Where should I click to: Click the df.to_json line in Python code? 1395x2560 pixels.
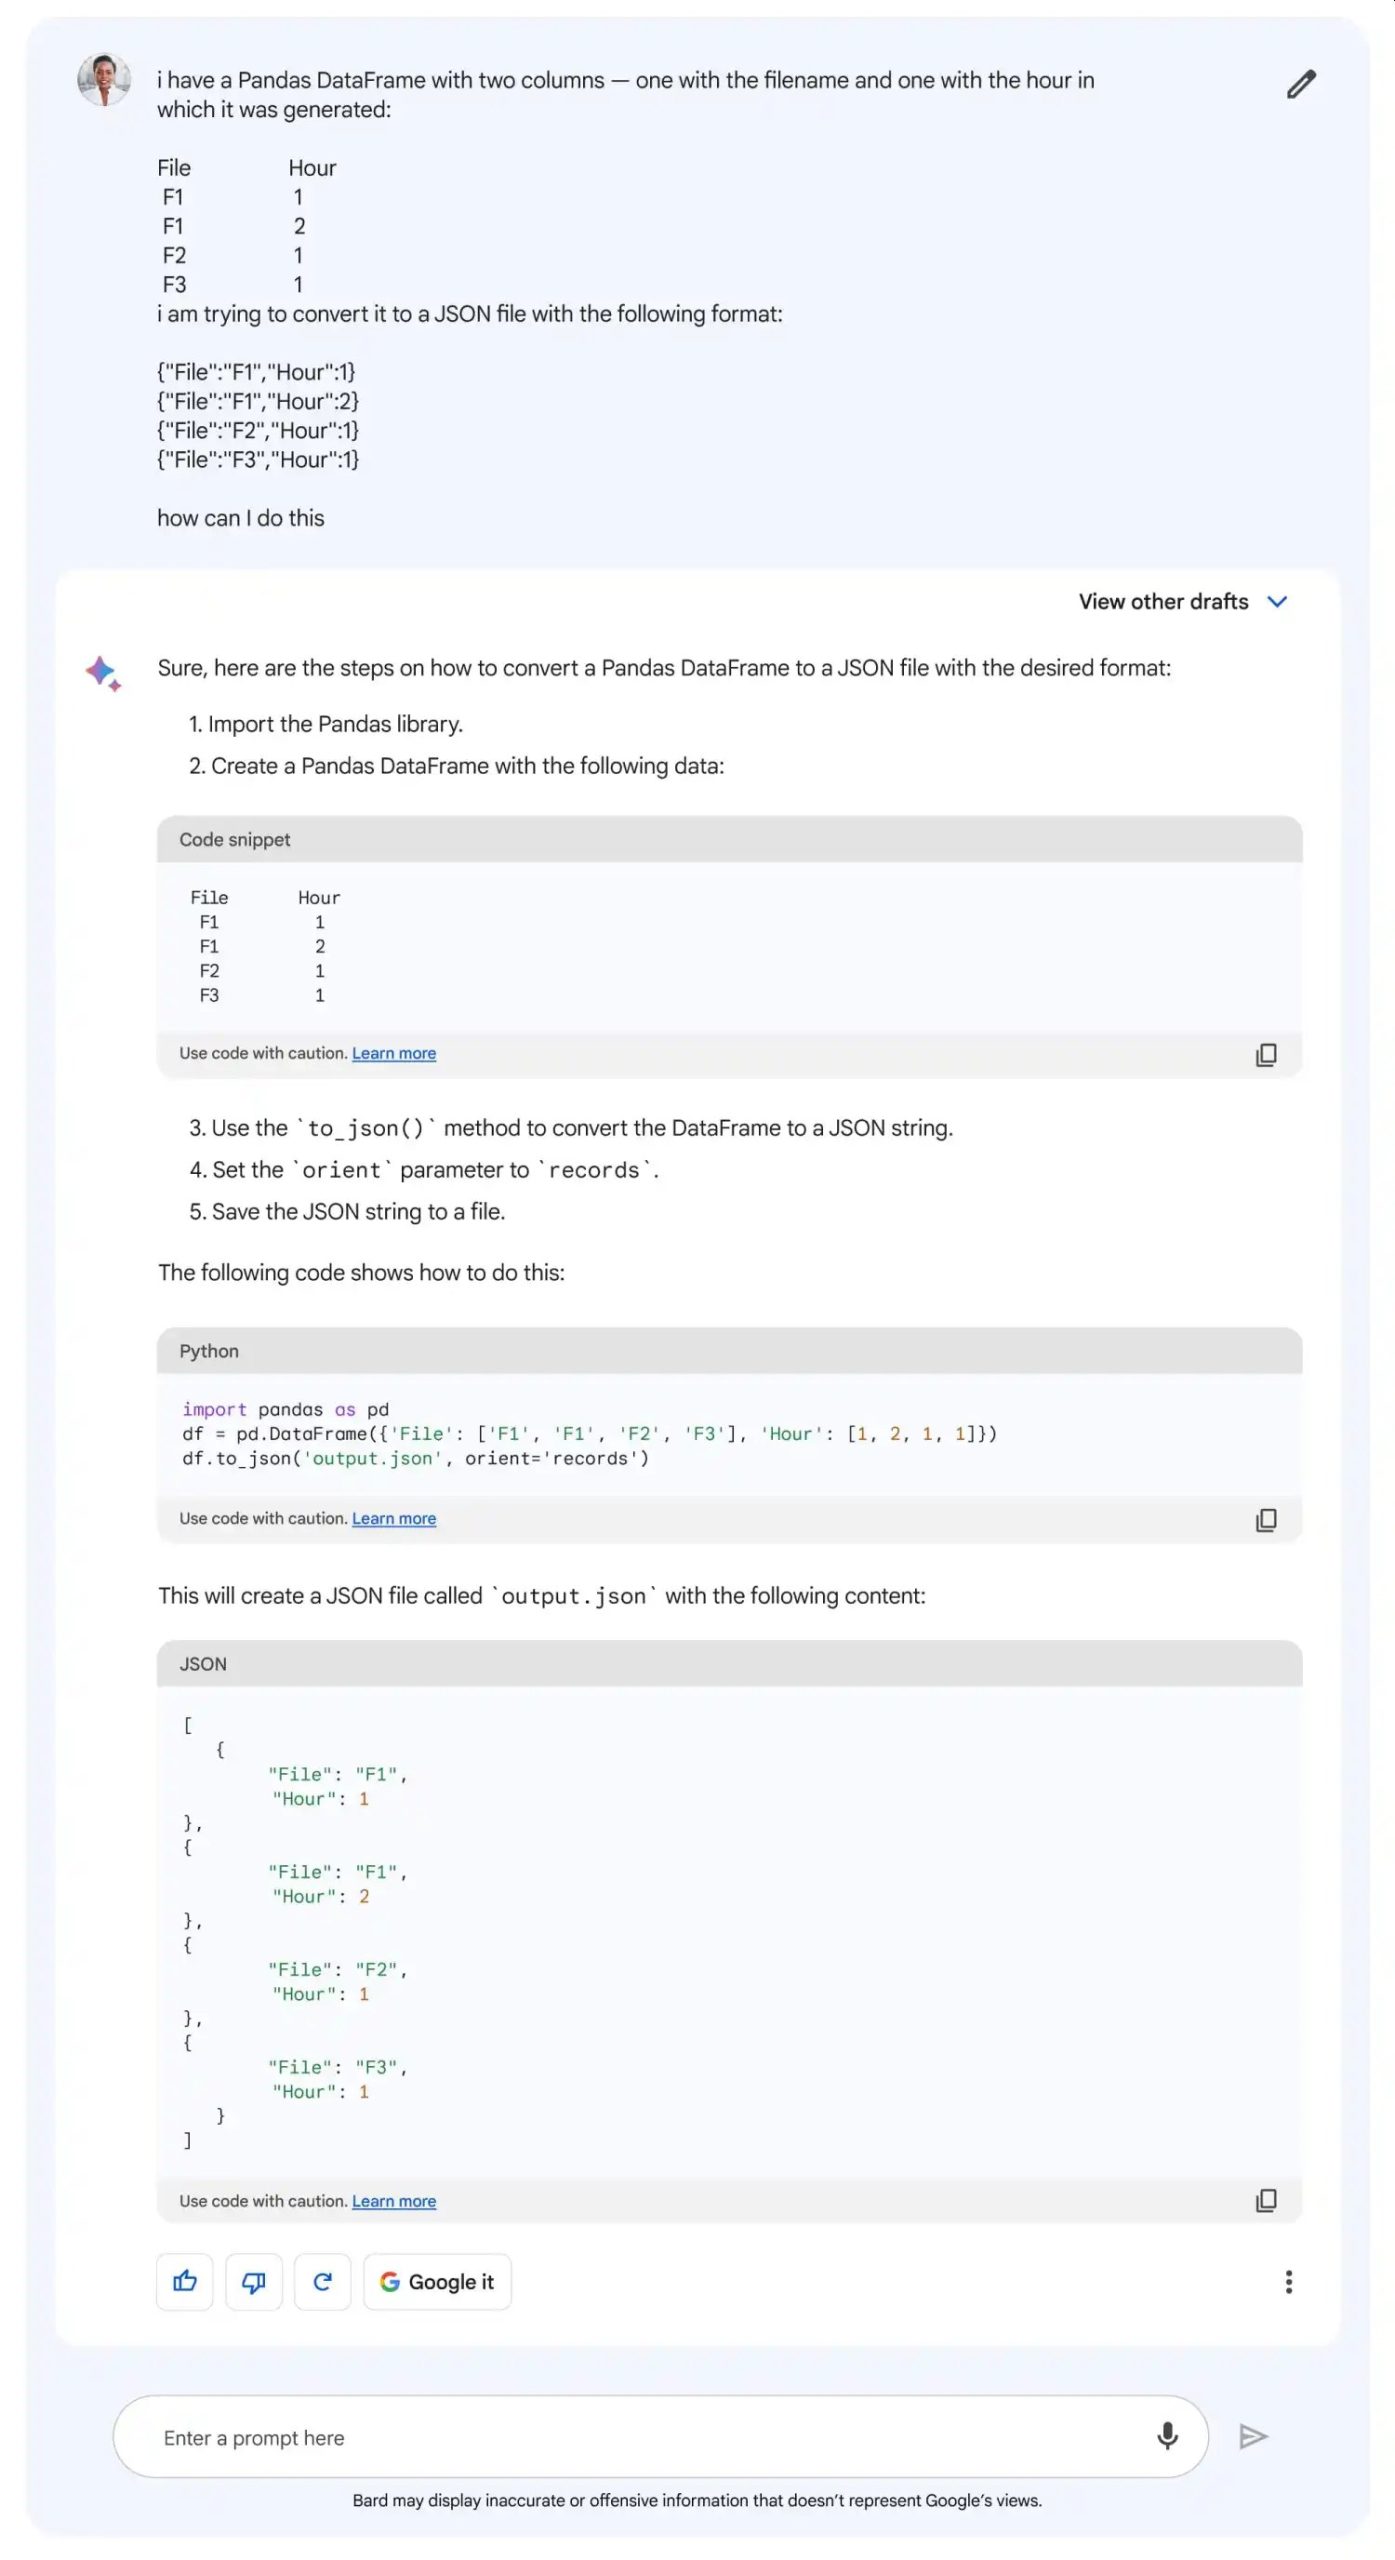click(415, 1458)
